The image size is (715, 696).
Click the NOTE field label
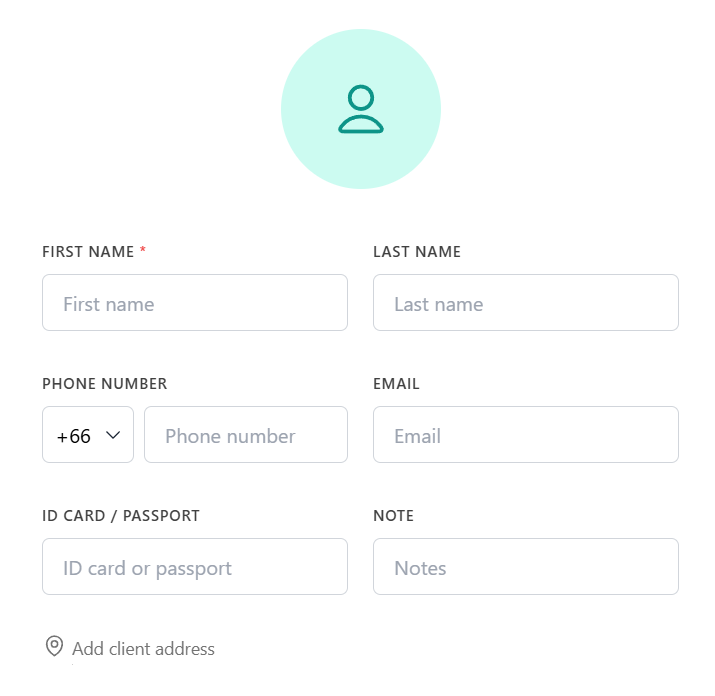(x=393, y=516)
